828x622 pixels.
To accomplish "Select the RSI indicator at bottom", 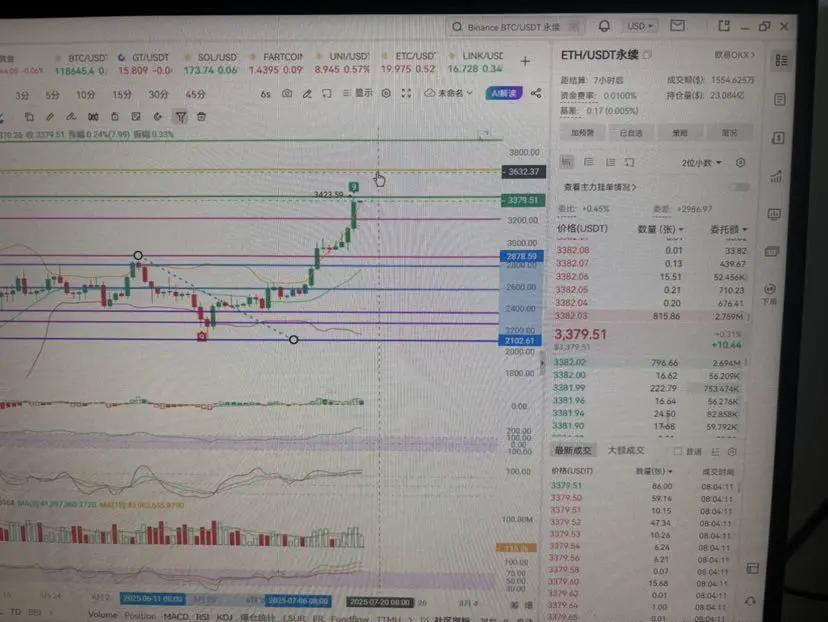I will point(202,616).
